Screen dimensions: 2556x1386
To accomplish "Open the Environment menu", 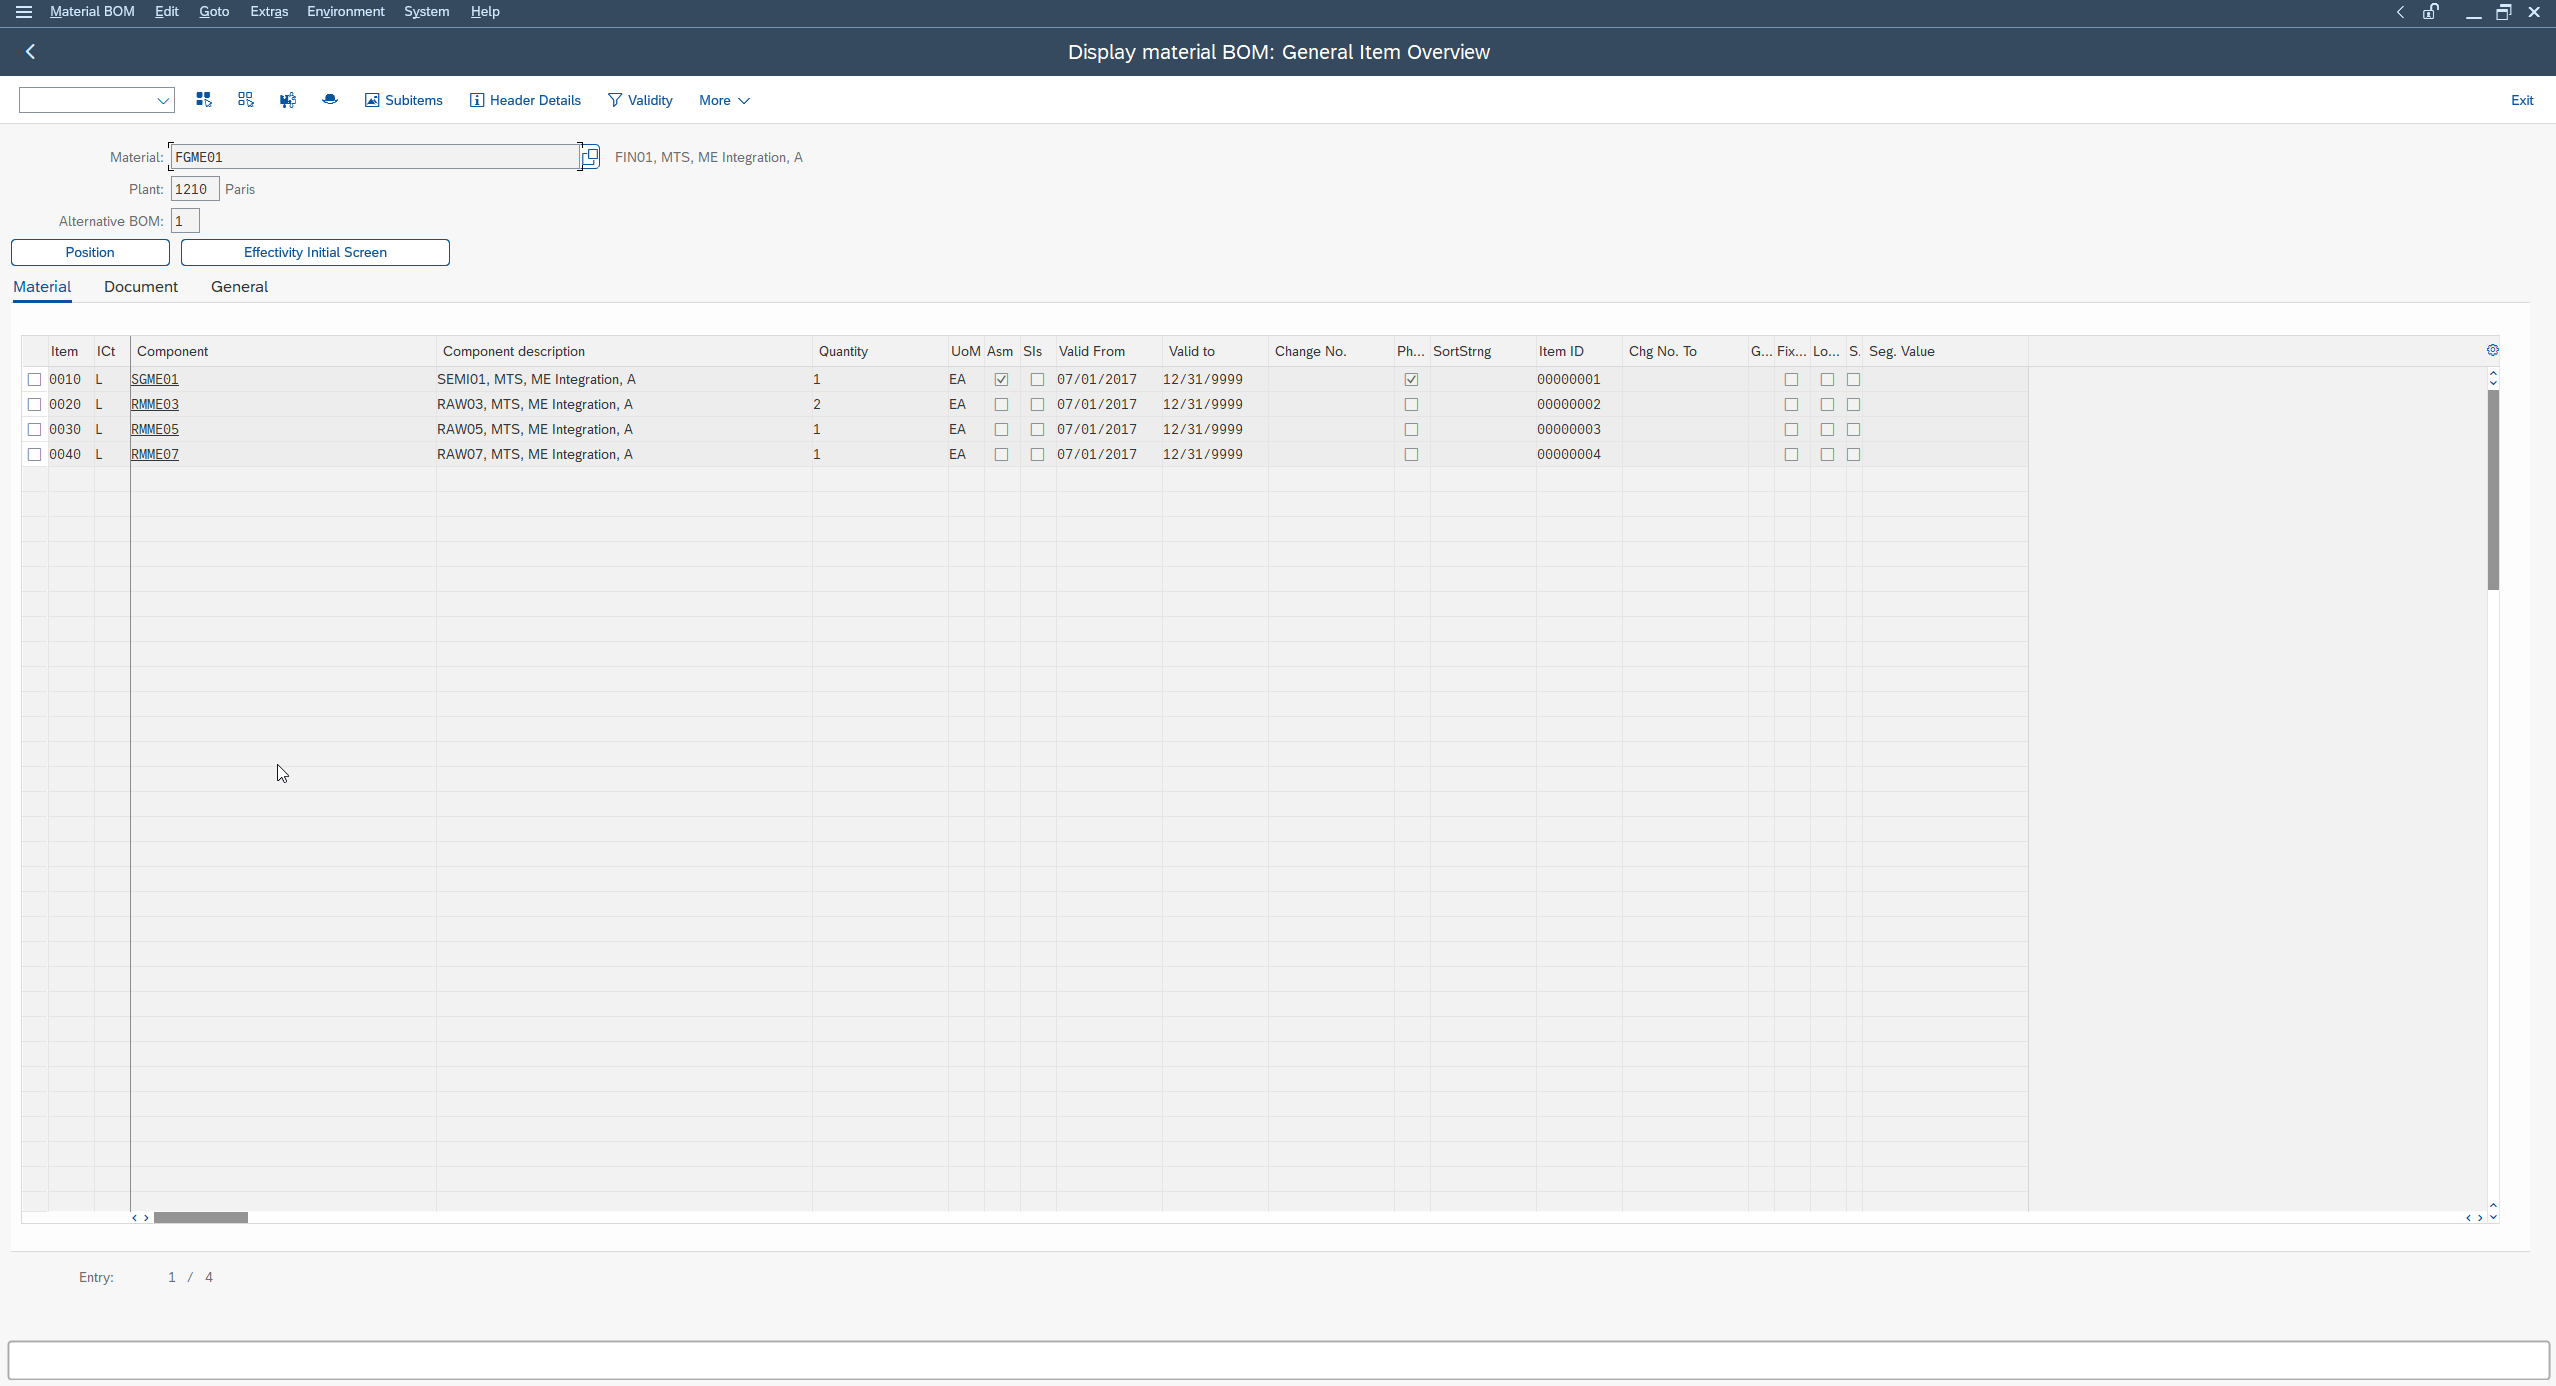I will 346,12.
